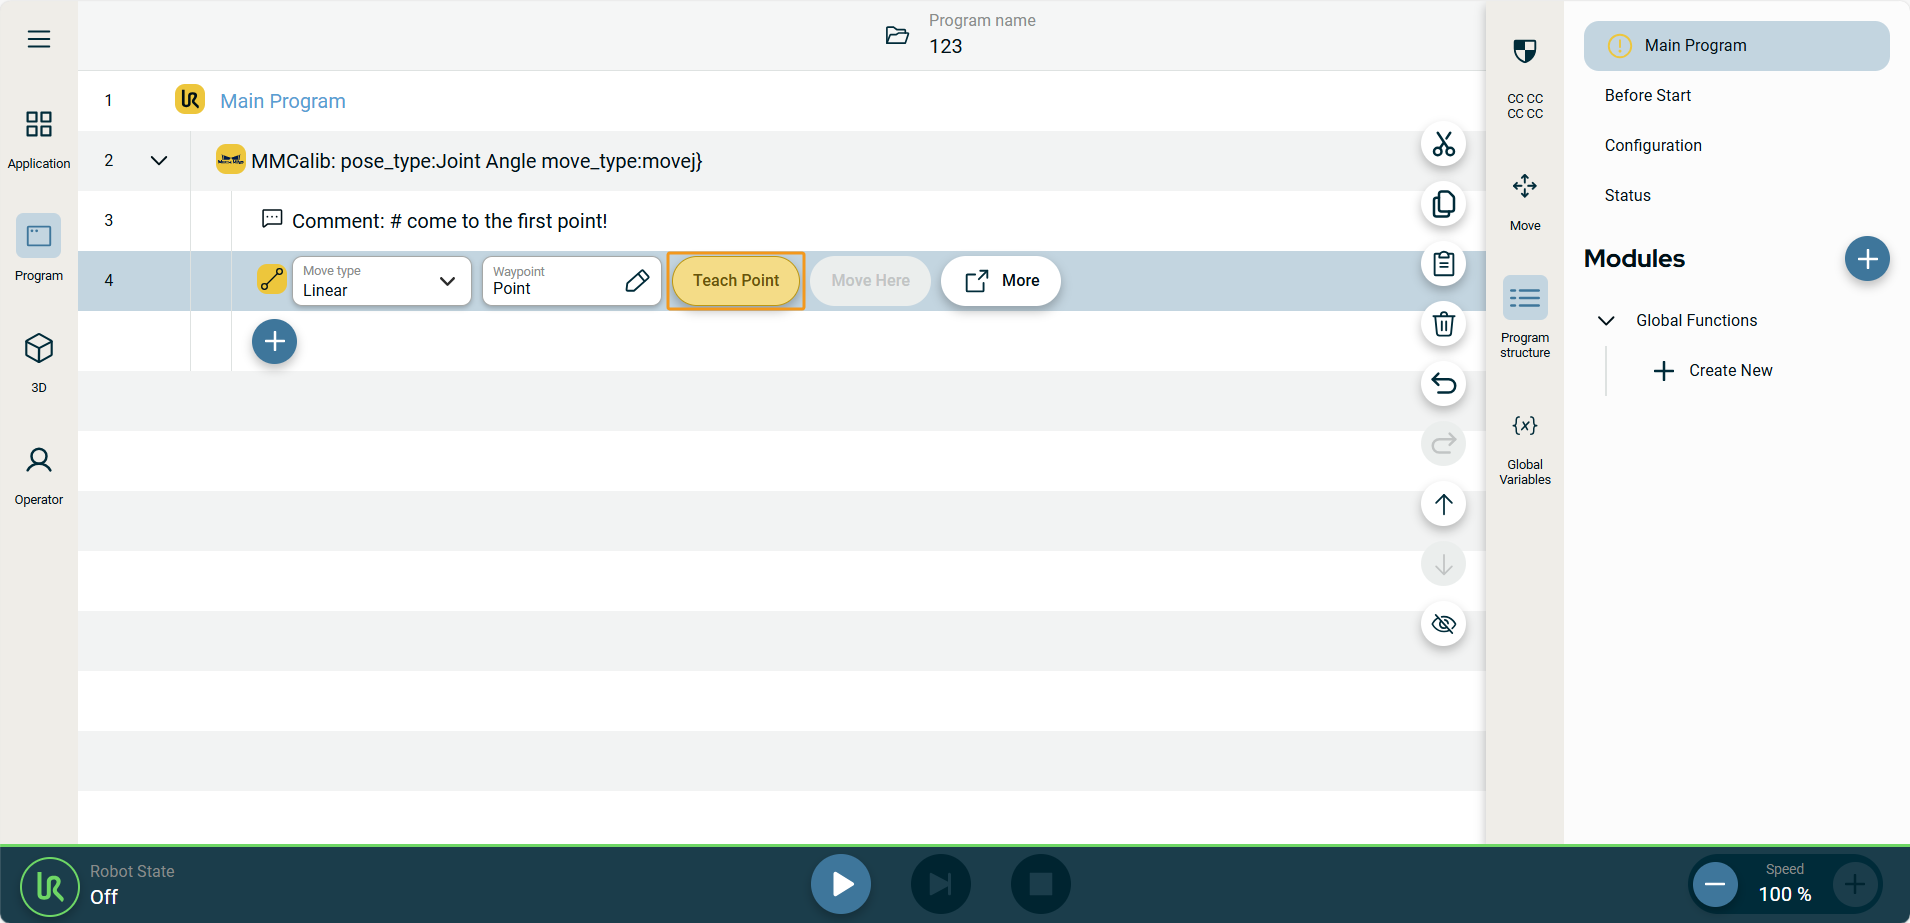Viewport: 1910px width, 923px height.
Task: Add a new module
Action: pos(1867,259)
